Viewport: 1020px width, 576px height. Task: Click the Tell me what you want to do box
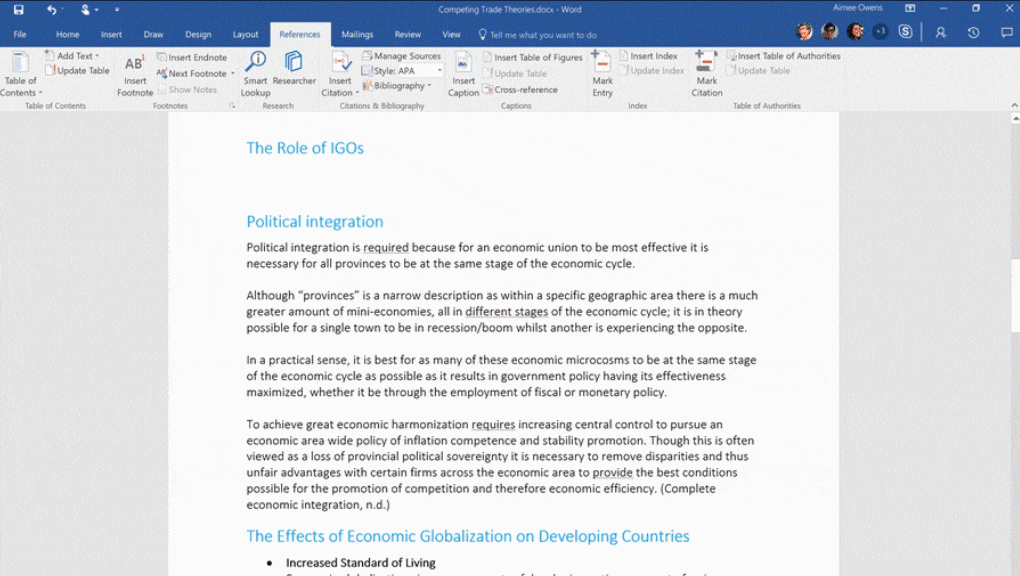537,35
